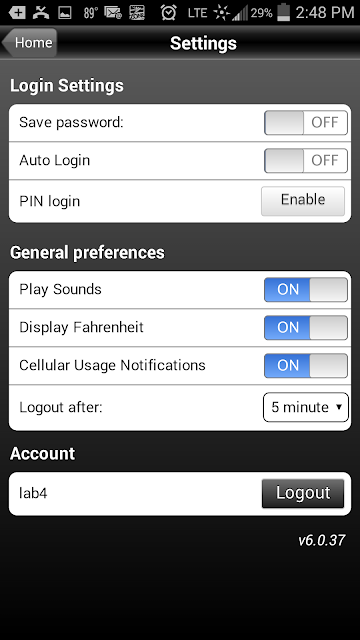Turn on the Auto Login switch
The image size is (360, 640).
pos(306,160)
